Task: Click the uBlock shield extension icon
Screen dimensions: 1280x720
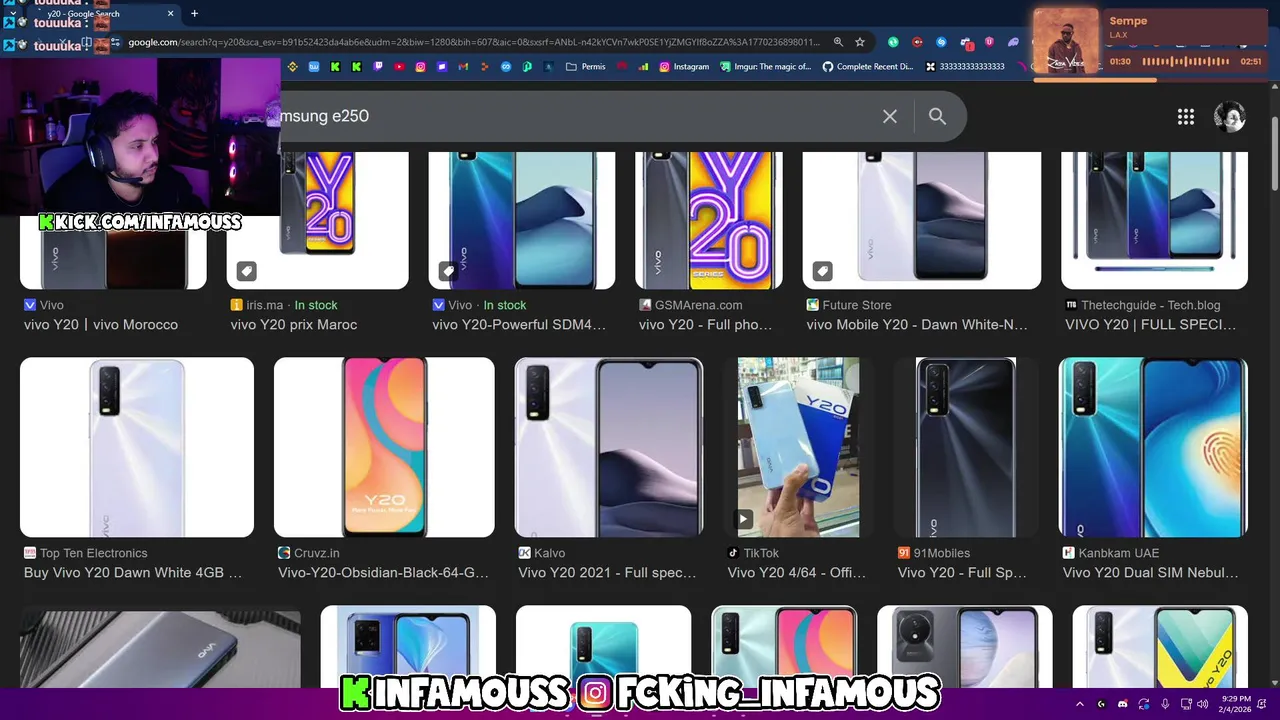Action: coord(990,42)
